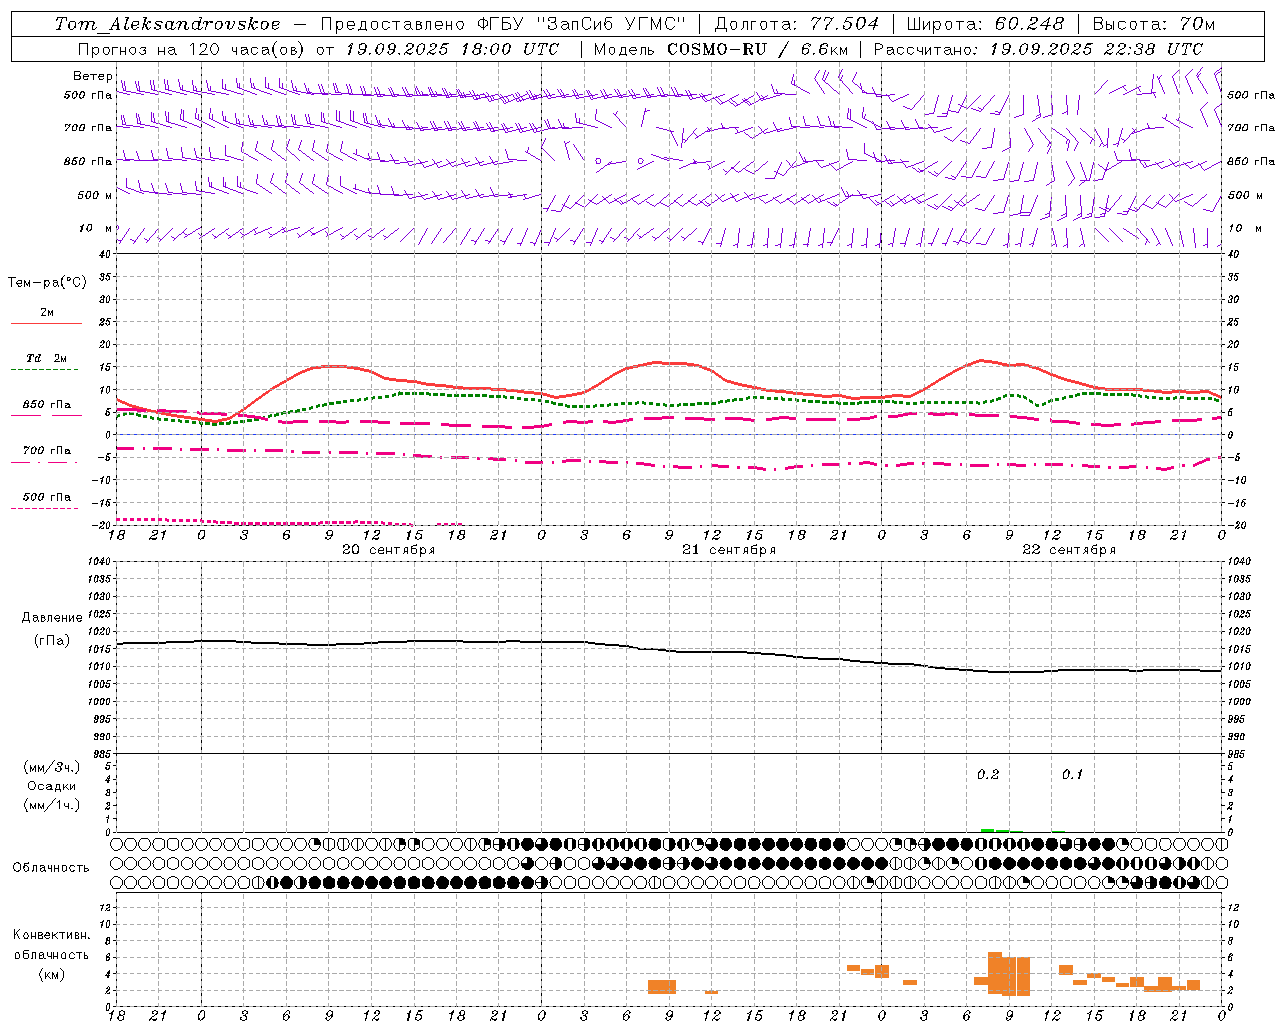Select the Высота: 70м elevation text
The height and width of the screenshot is (1024, 1280).
pyautogui.click(x=1154, y=24)
